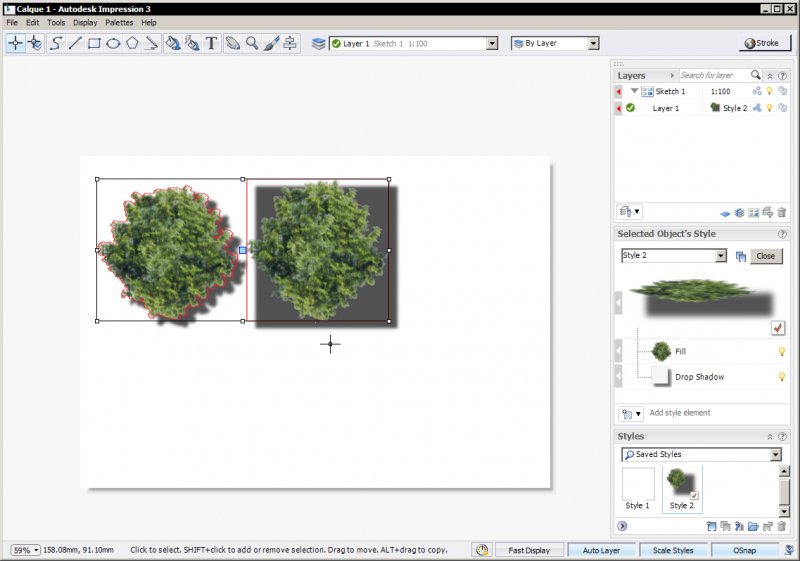Screen dimensions: 800x561
Task: Click the layers stack icon in toolbar
Action: coord(318,44)
